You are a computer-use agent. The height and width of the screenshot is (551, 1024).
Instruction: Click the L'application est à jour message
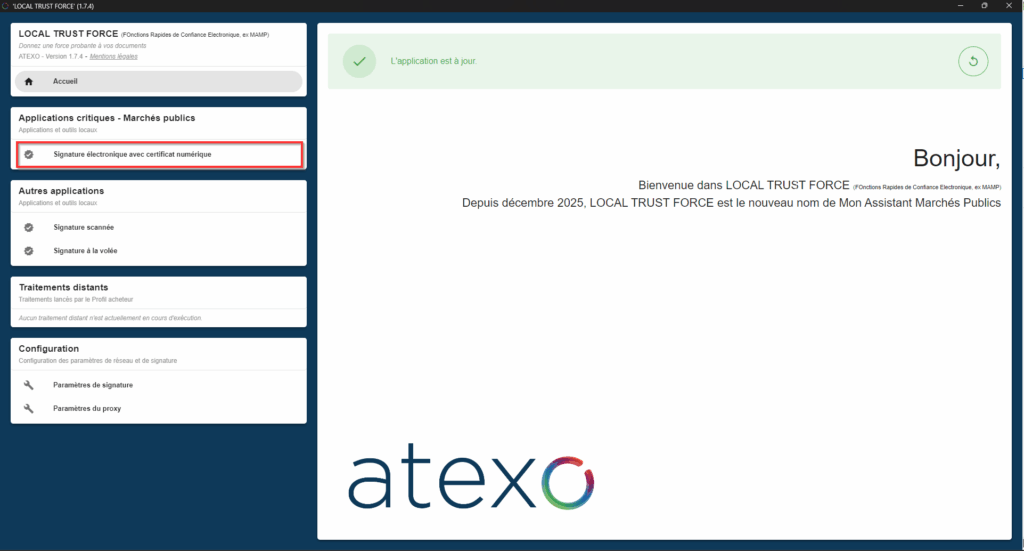tap(434, 61)
